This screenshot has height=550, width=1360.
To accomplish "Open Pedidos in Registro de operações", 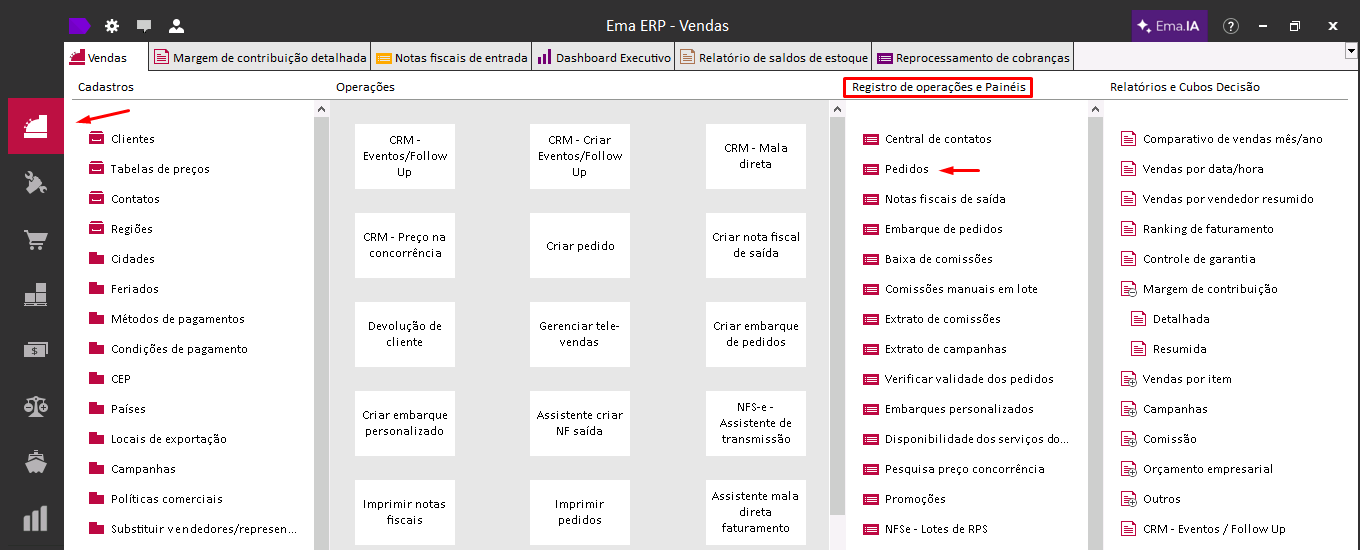I will (x=906, y=169).
